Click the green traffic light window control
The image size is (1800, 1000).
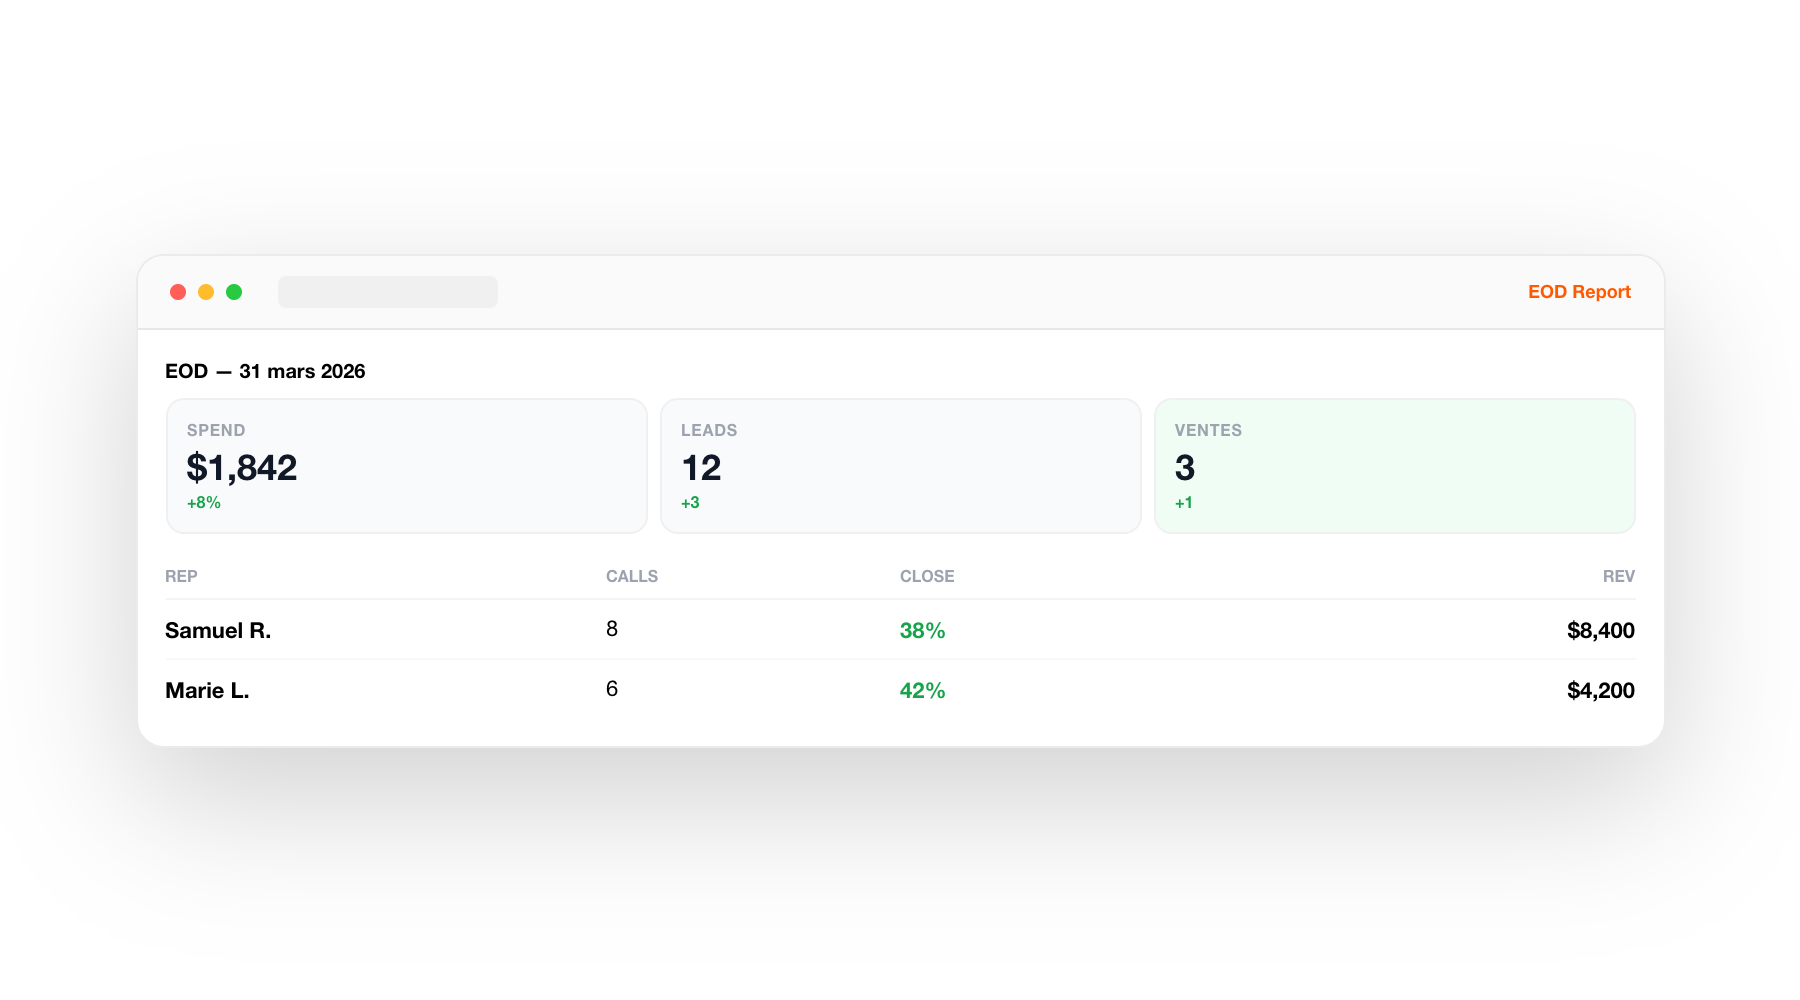point(234,291)
